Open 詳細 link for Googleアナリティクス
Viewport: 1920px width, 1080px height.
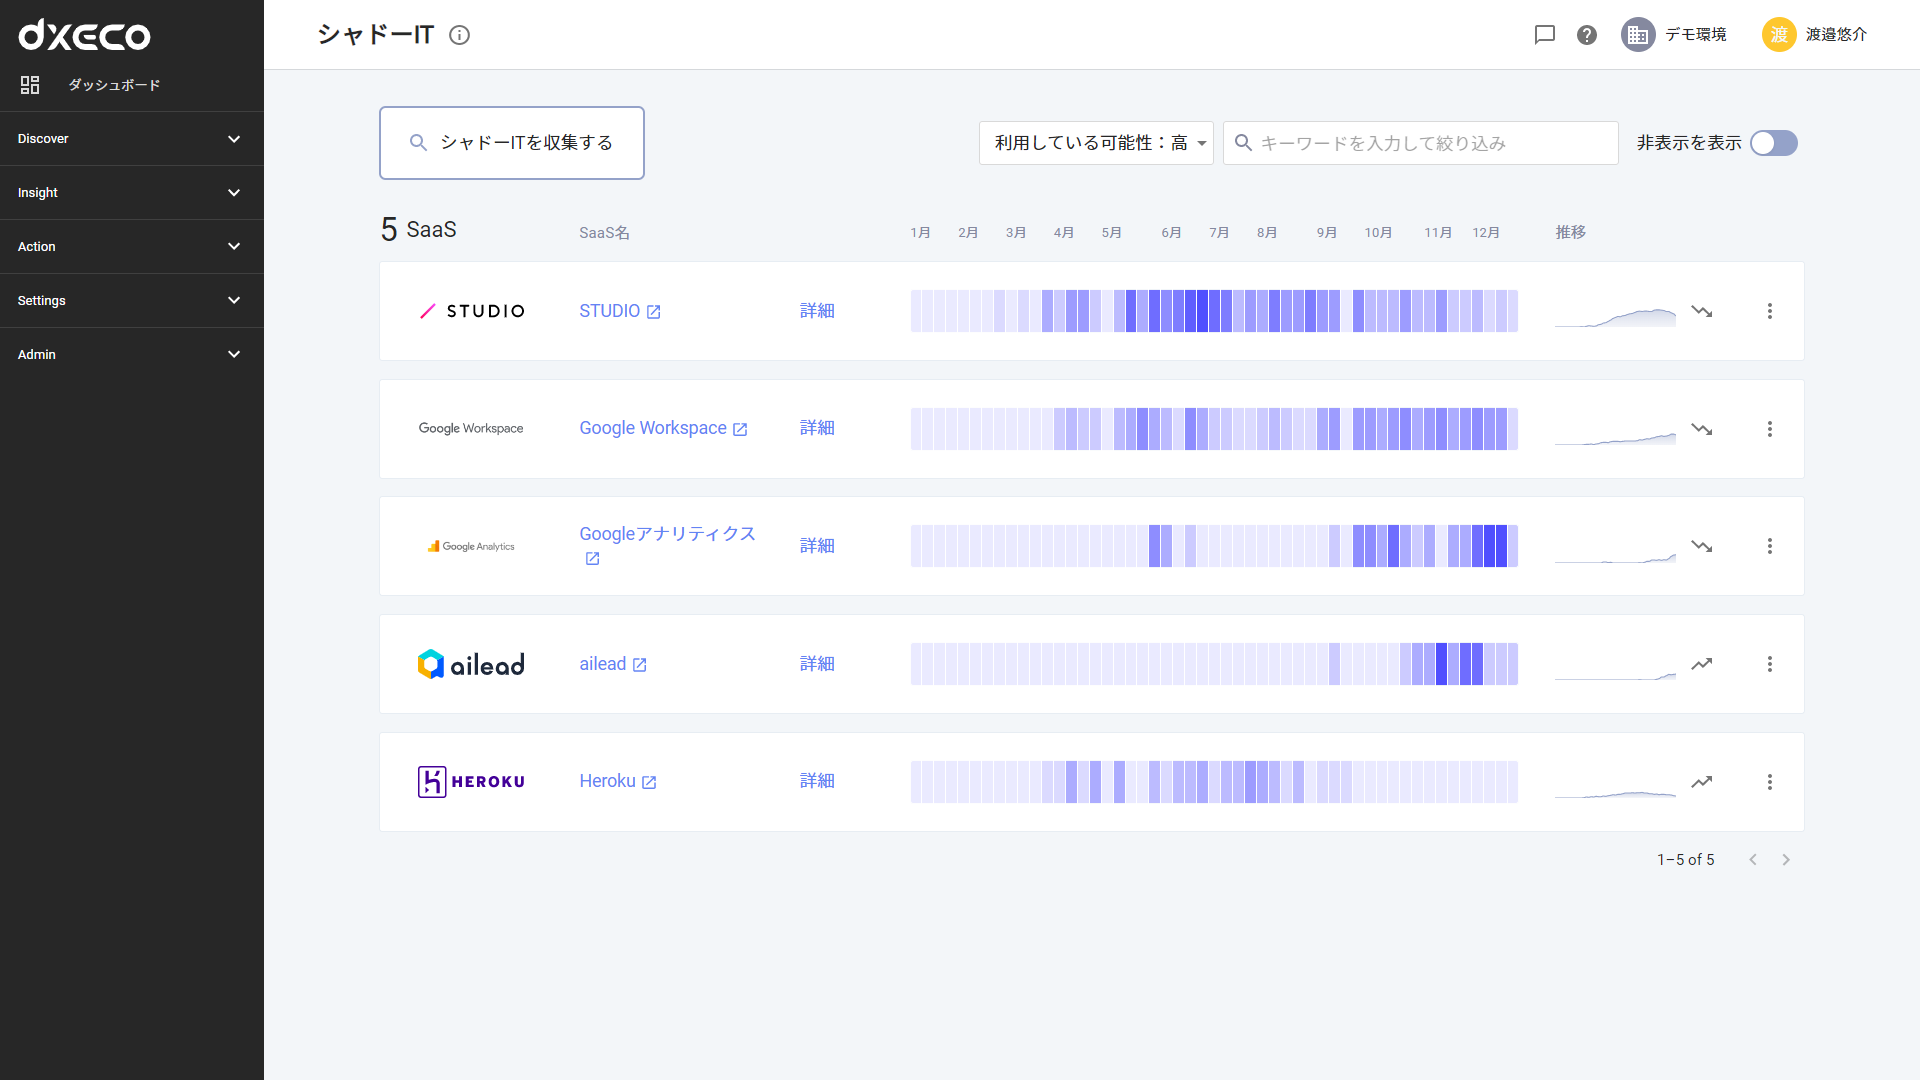pos(817,546)
